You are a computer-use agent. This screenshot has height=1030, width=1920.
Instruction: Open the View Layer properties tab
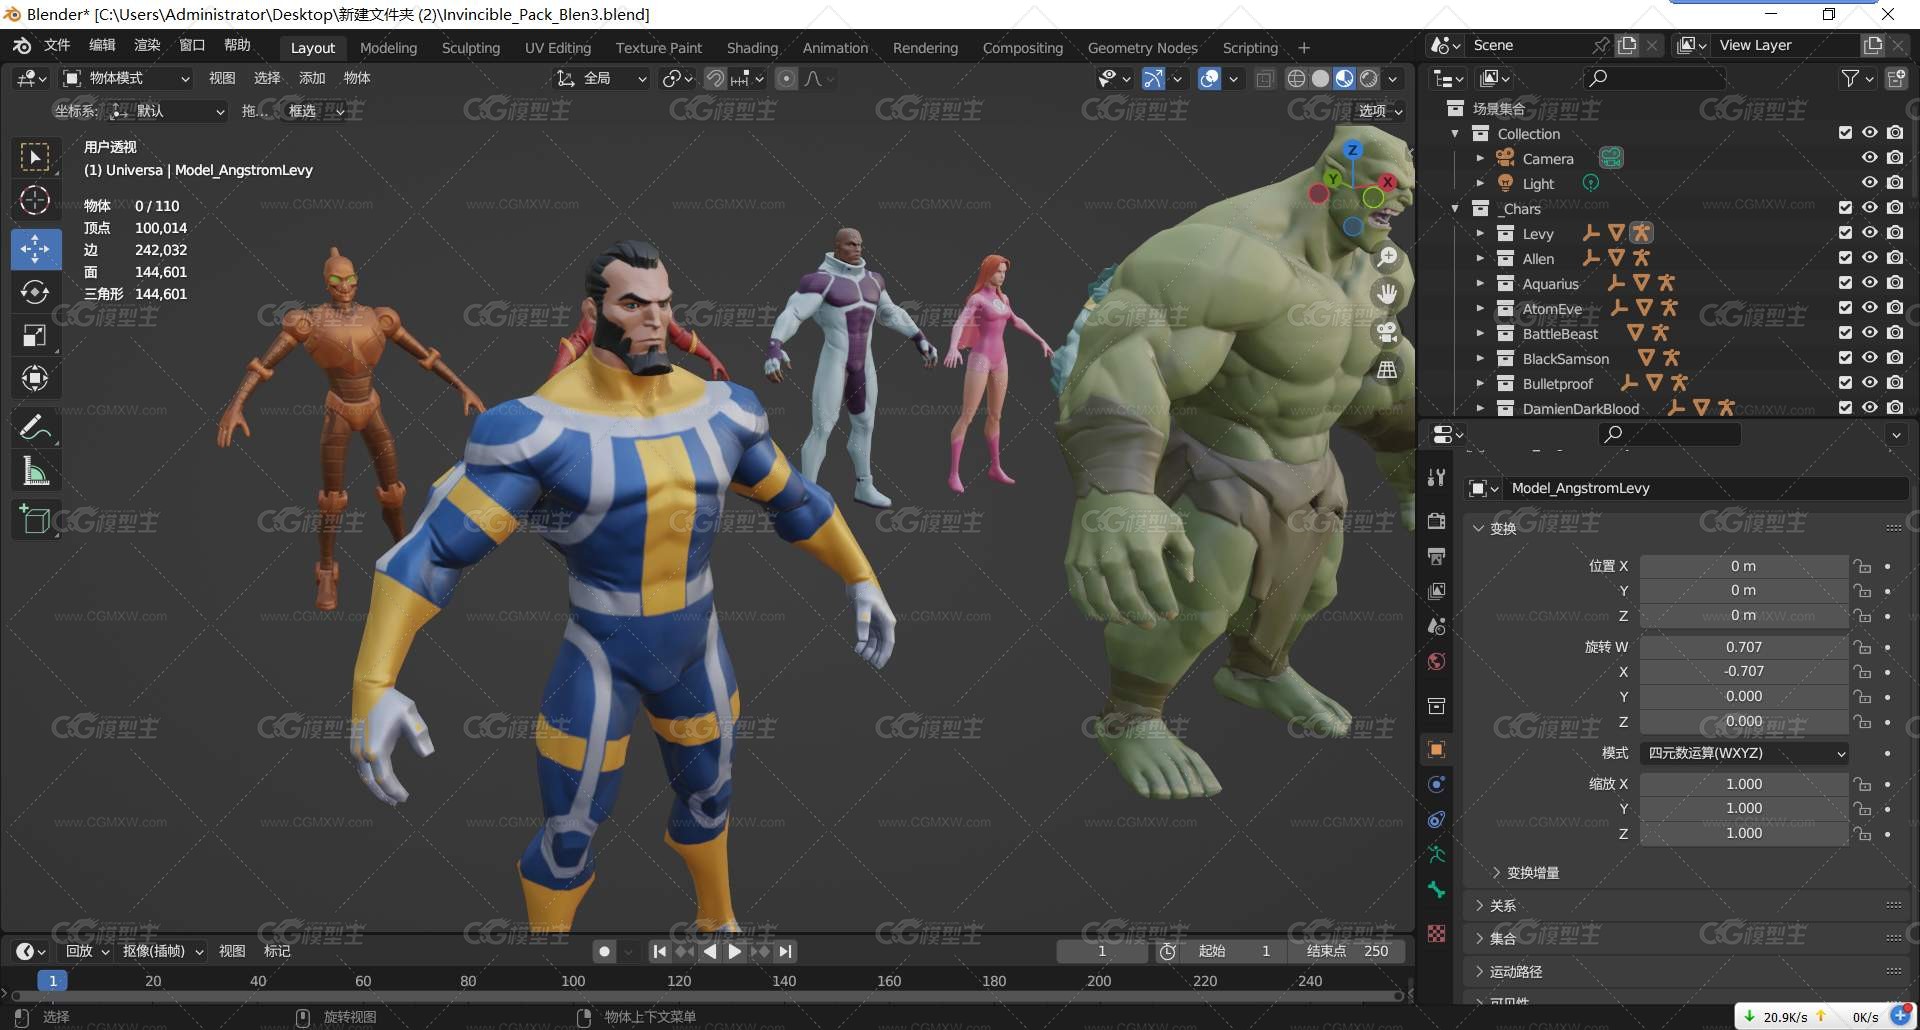tap(1437, 591)
